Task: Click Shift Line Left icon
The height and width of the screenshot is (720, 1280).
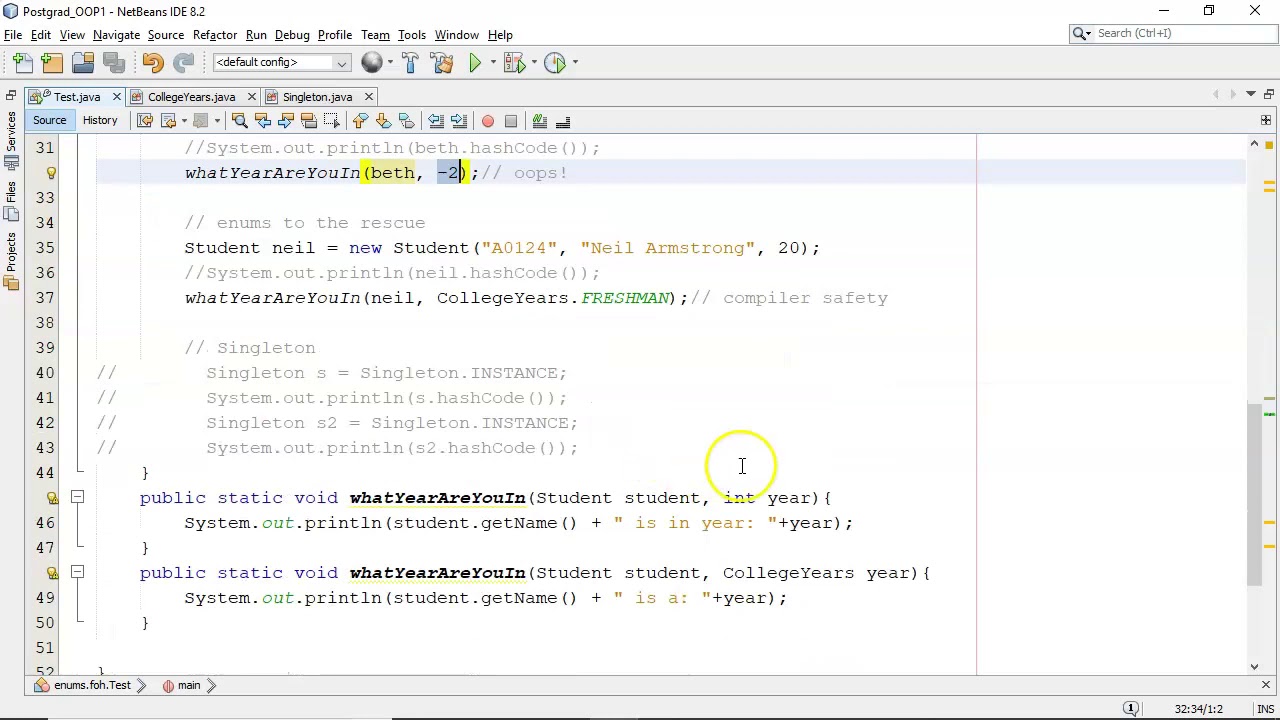Action: tap(436, 121)
